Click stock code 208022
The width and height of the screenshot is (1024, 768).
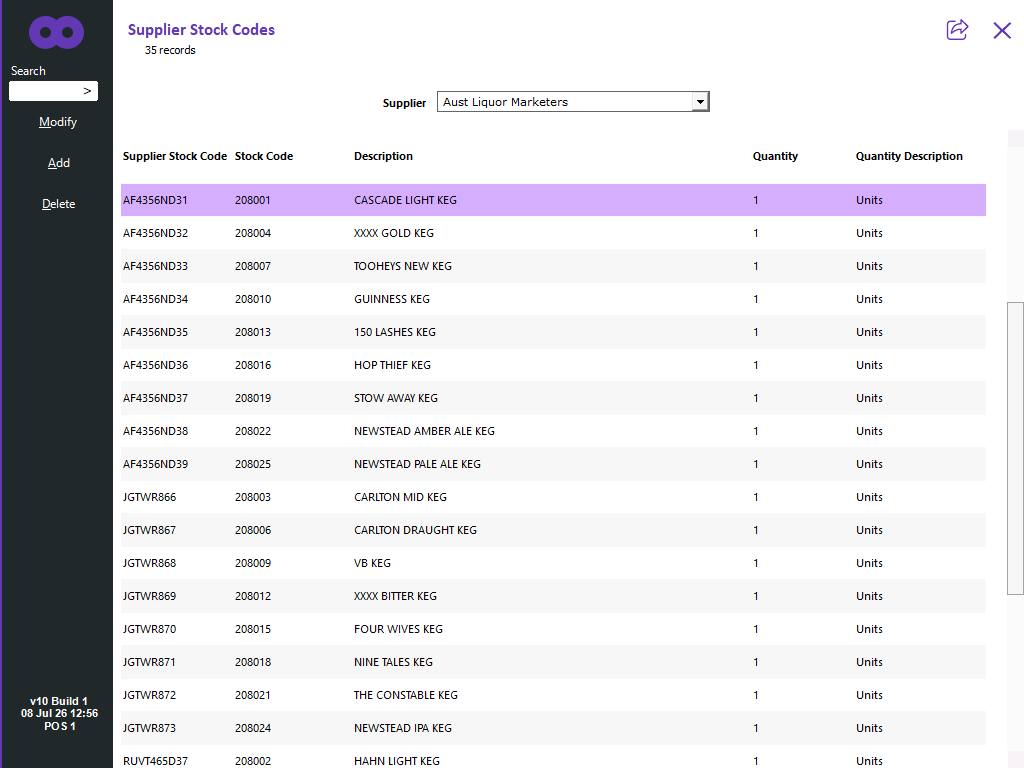pyautogui.click(x=253, y=431)
